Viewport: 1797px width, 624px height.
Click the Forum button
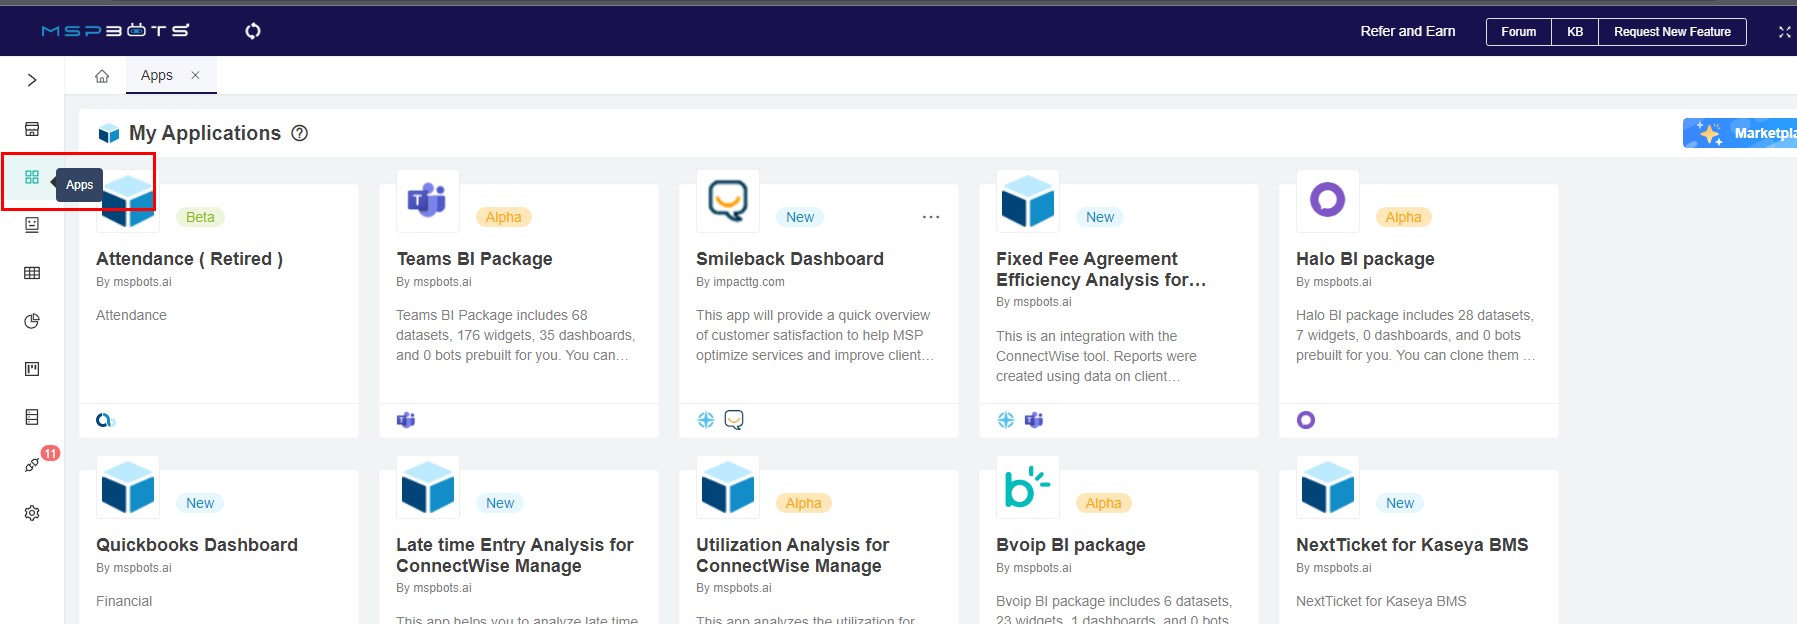pyautogui.click(x=1518, y=32)
